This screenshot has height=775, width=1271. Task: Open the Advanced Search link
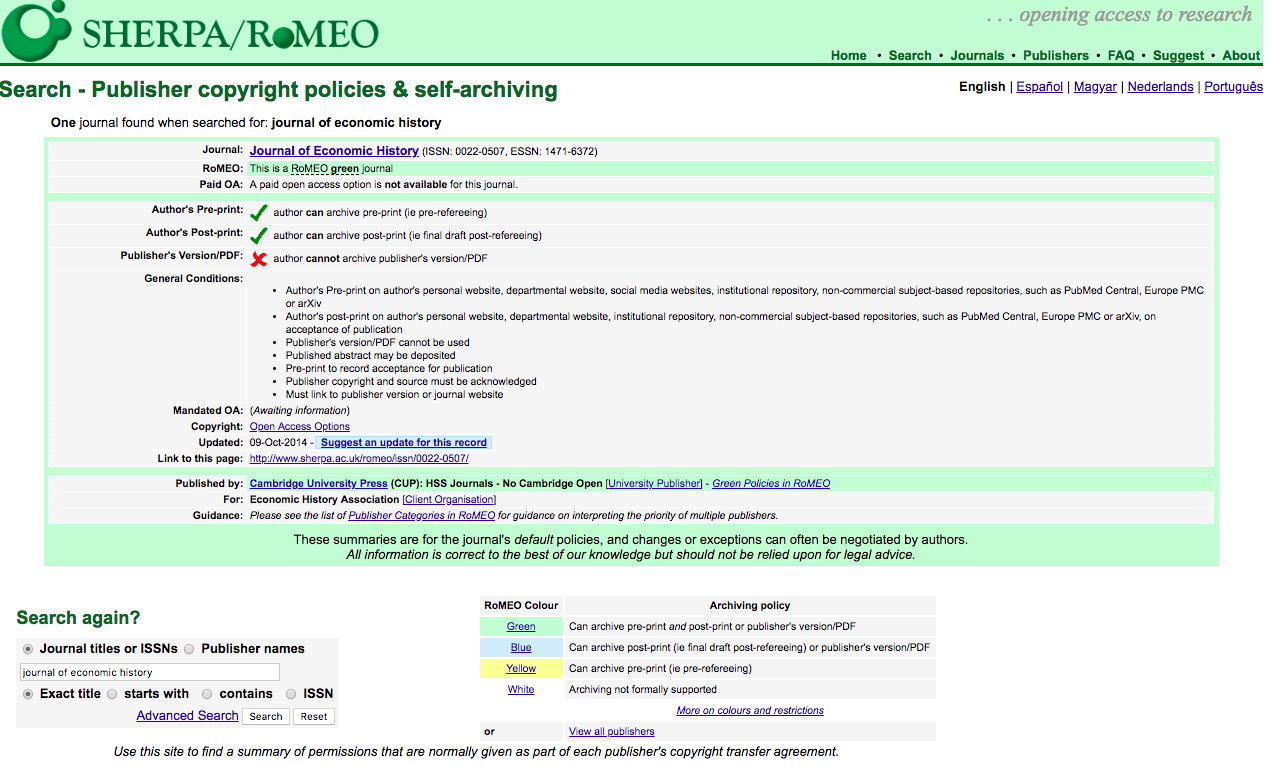[x=187, y=716]
